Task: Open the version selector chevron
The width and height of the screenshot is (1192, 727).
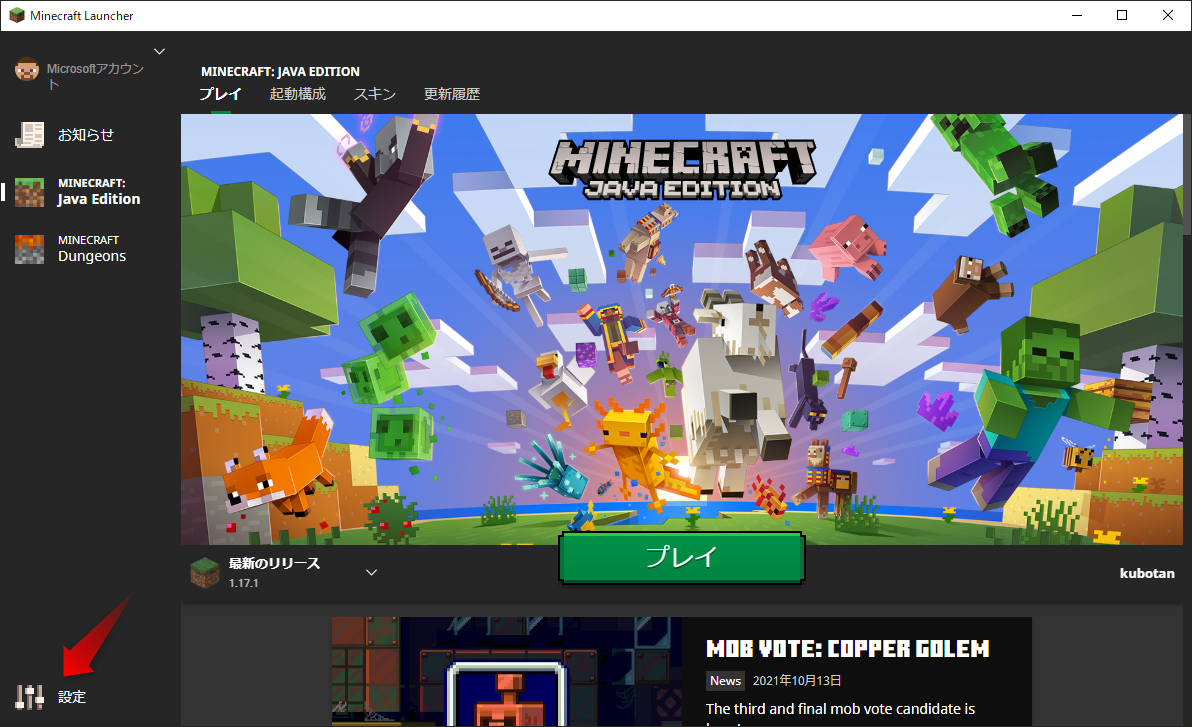Action: (x=371, y=572)
